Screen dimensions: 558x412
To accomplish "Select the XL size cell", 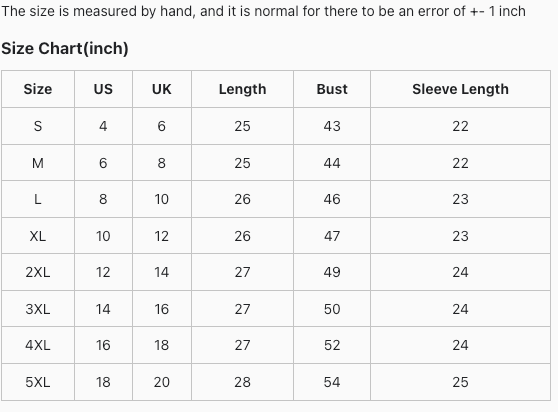I will click(x=38, y=236).
